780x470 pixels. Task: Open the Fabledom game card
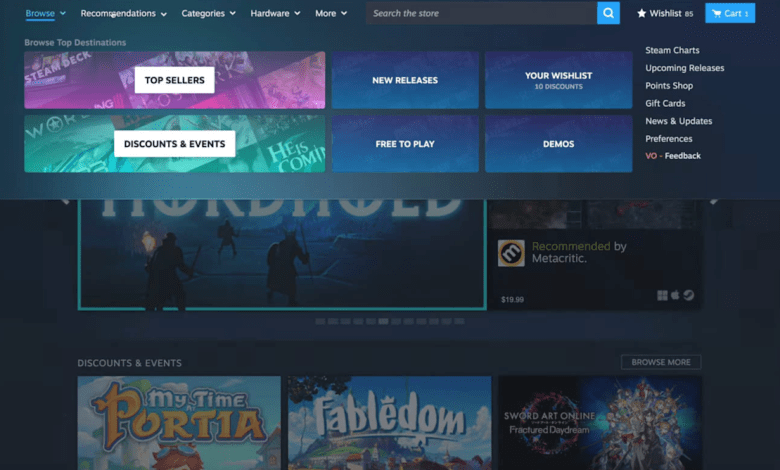tap(390, 423)
